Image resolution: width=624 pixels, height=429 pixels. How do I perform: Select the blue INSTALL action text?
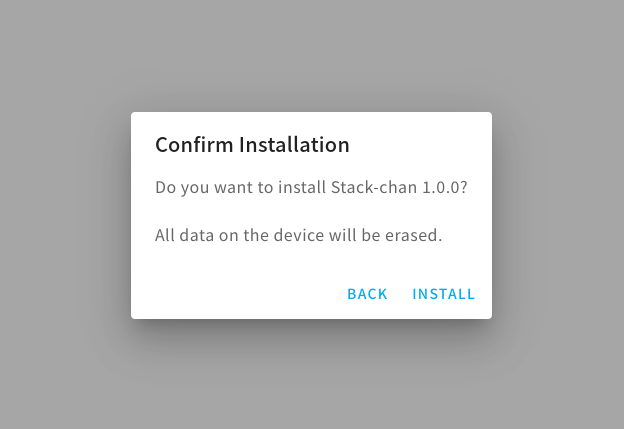443,294
